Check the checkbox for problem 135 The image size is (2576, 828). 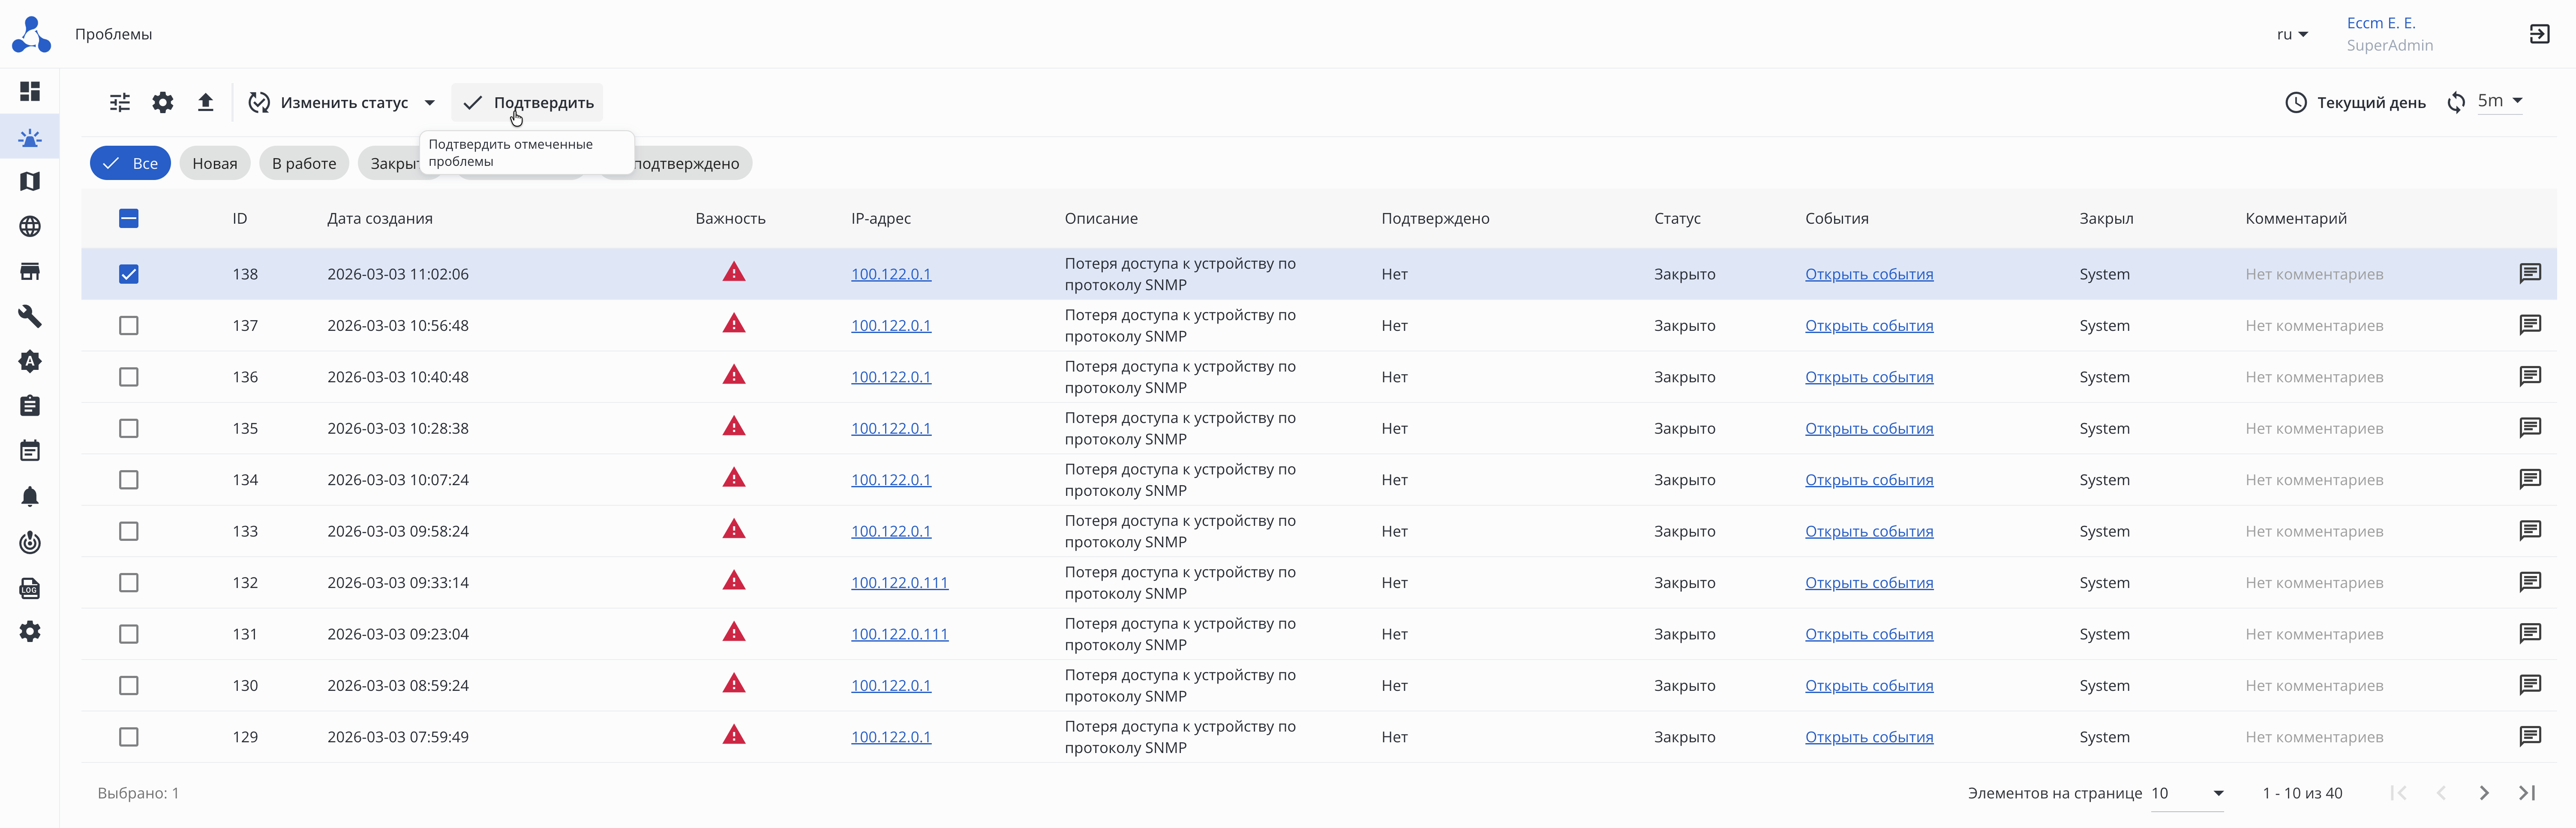point(129,428)
